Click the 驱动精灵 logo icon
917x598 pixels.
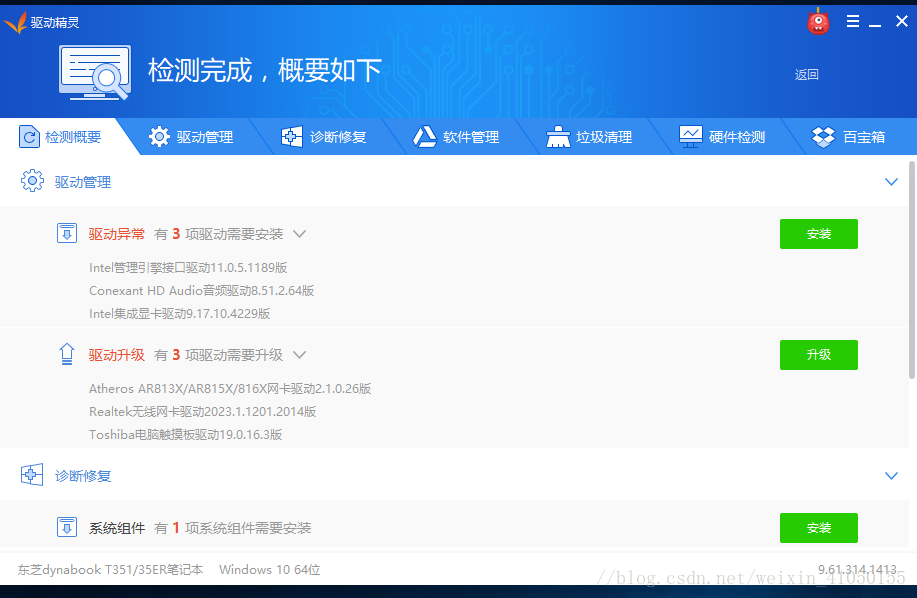15,22
